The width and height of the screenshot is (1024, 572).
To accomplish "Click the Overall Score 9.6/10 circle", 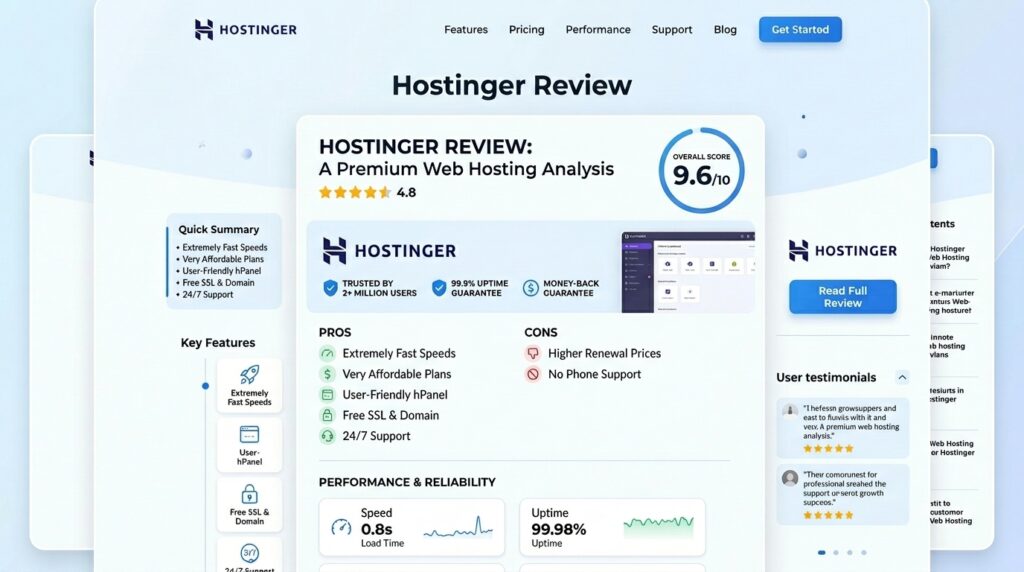I will click(x=701, y=170).
